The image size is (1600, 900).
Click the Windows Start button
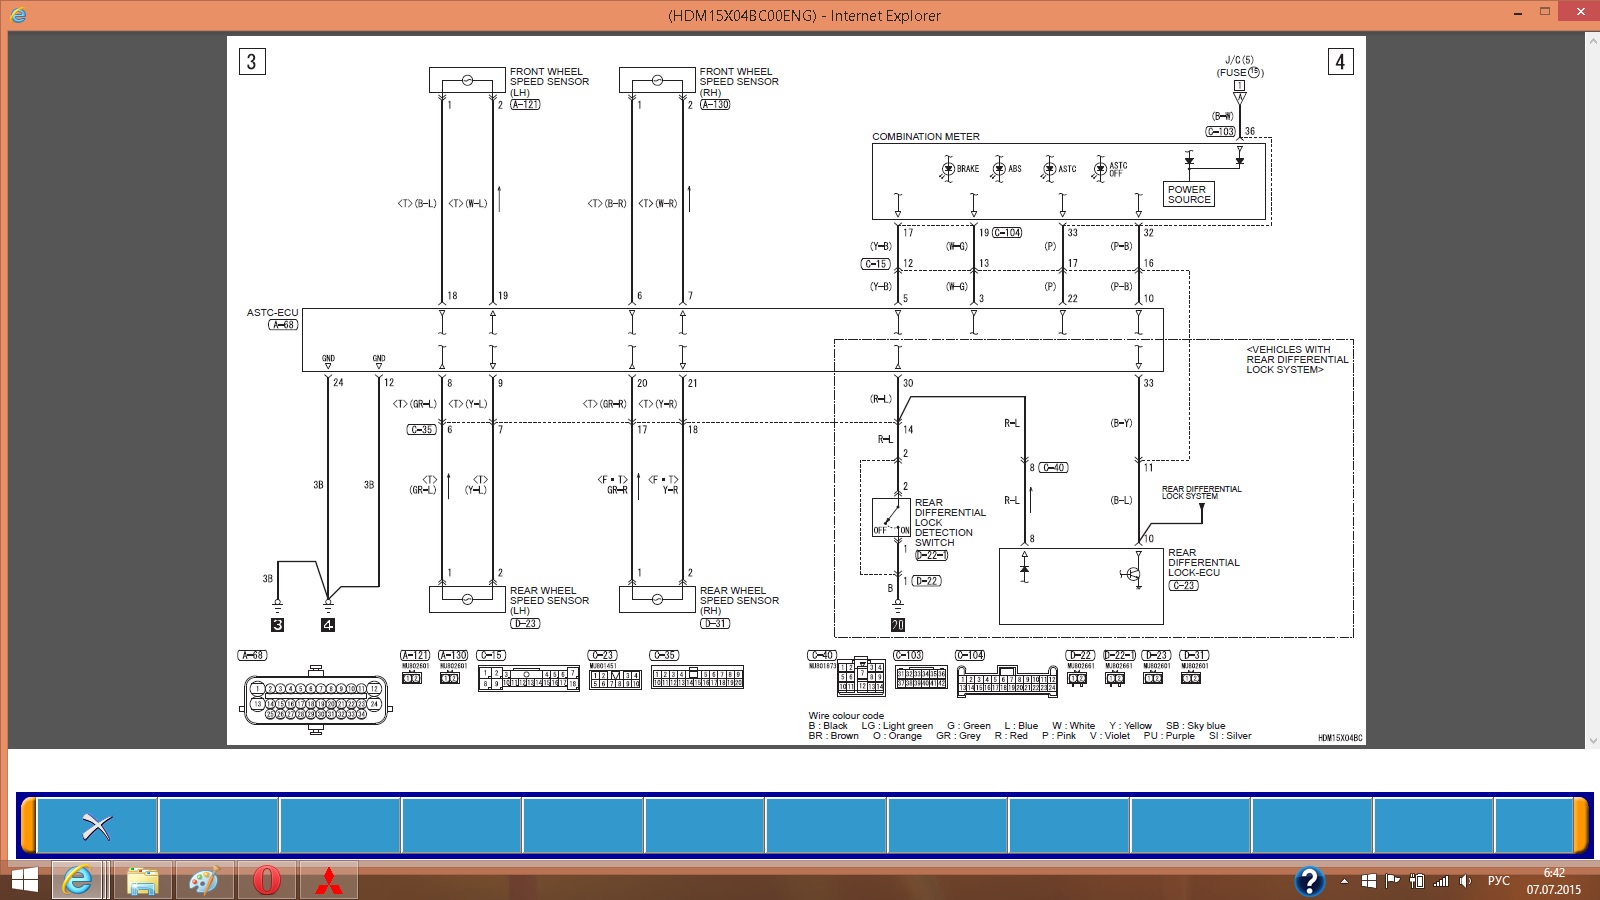click(24, 881)
